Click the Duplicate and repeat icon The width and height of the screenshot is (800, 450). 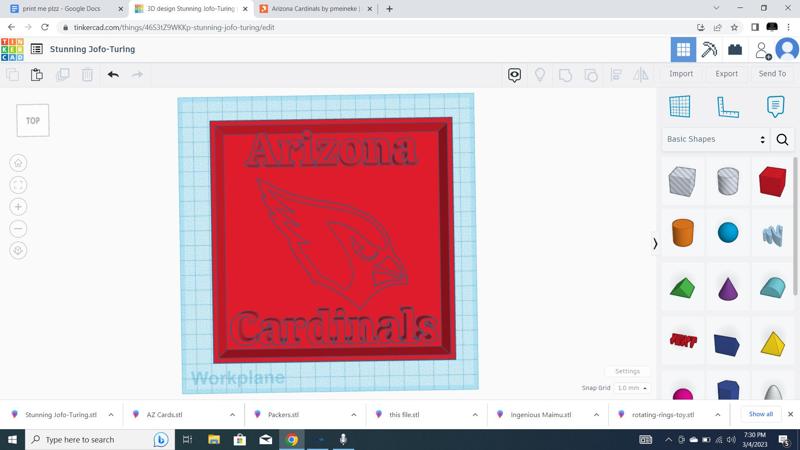point(62,75)
